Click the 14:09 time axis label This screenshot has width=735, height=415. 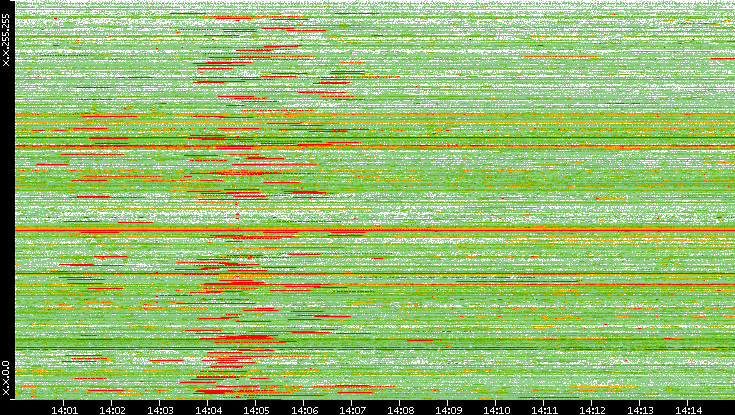(x=449, y=410)
